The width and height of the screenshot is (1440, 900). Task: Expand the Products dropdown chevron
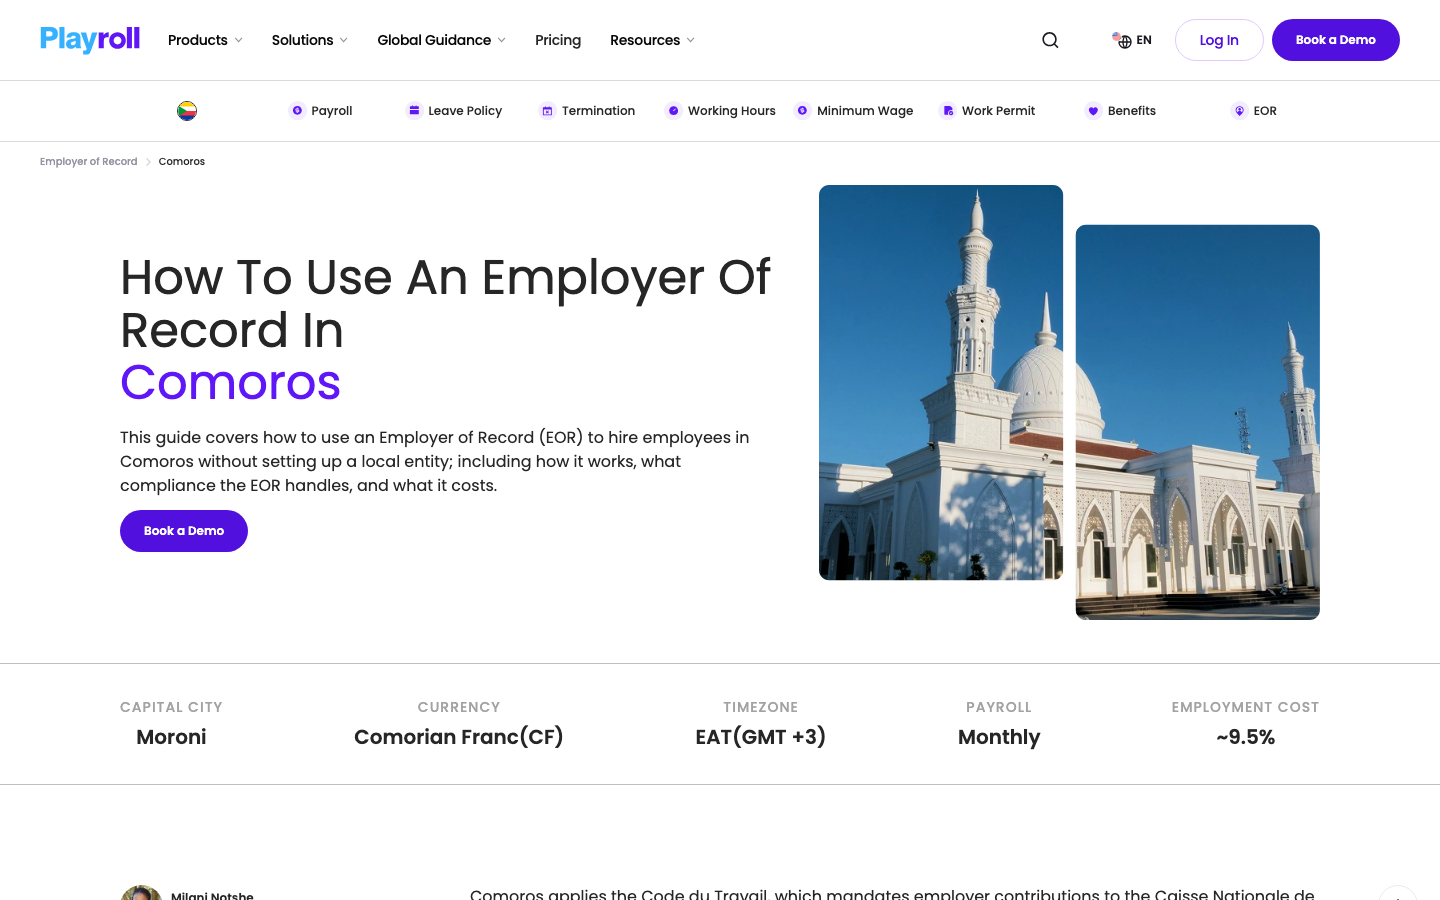click(x=238, y=40)
